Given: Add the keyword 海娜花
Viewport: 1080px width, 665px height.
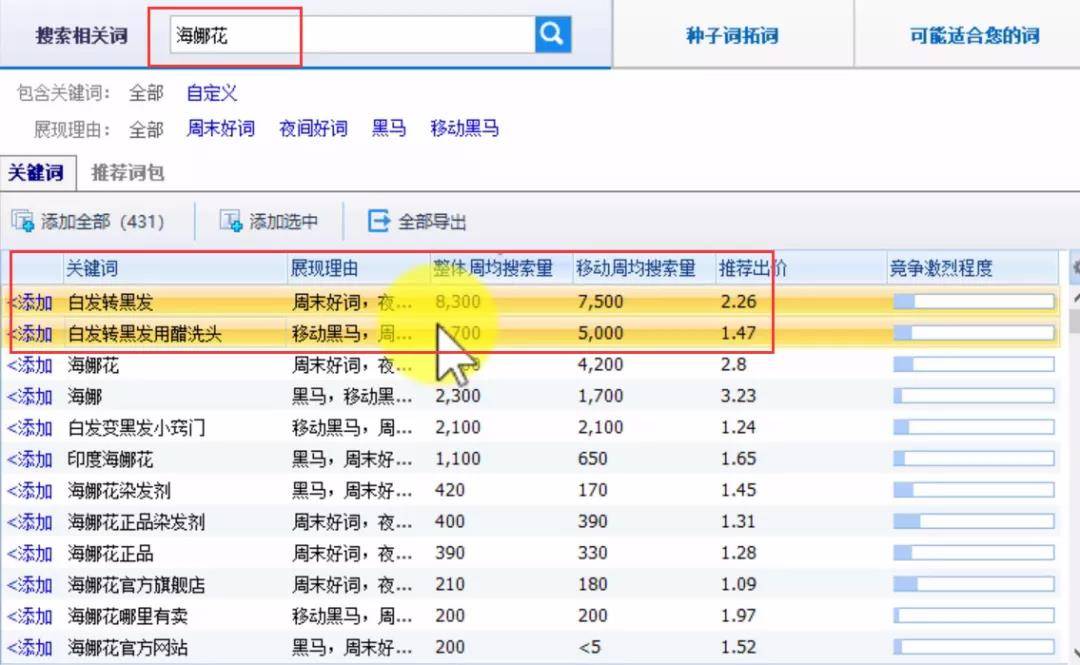Looking at the screenshot, I should click(x=30, y=365).
